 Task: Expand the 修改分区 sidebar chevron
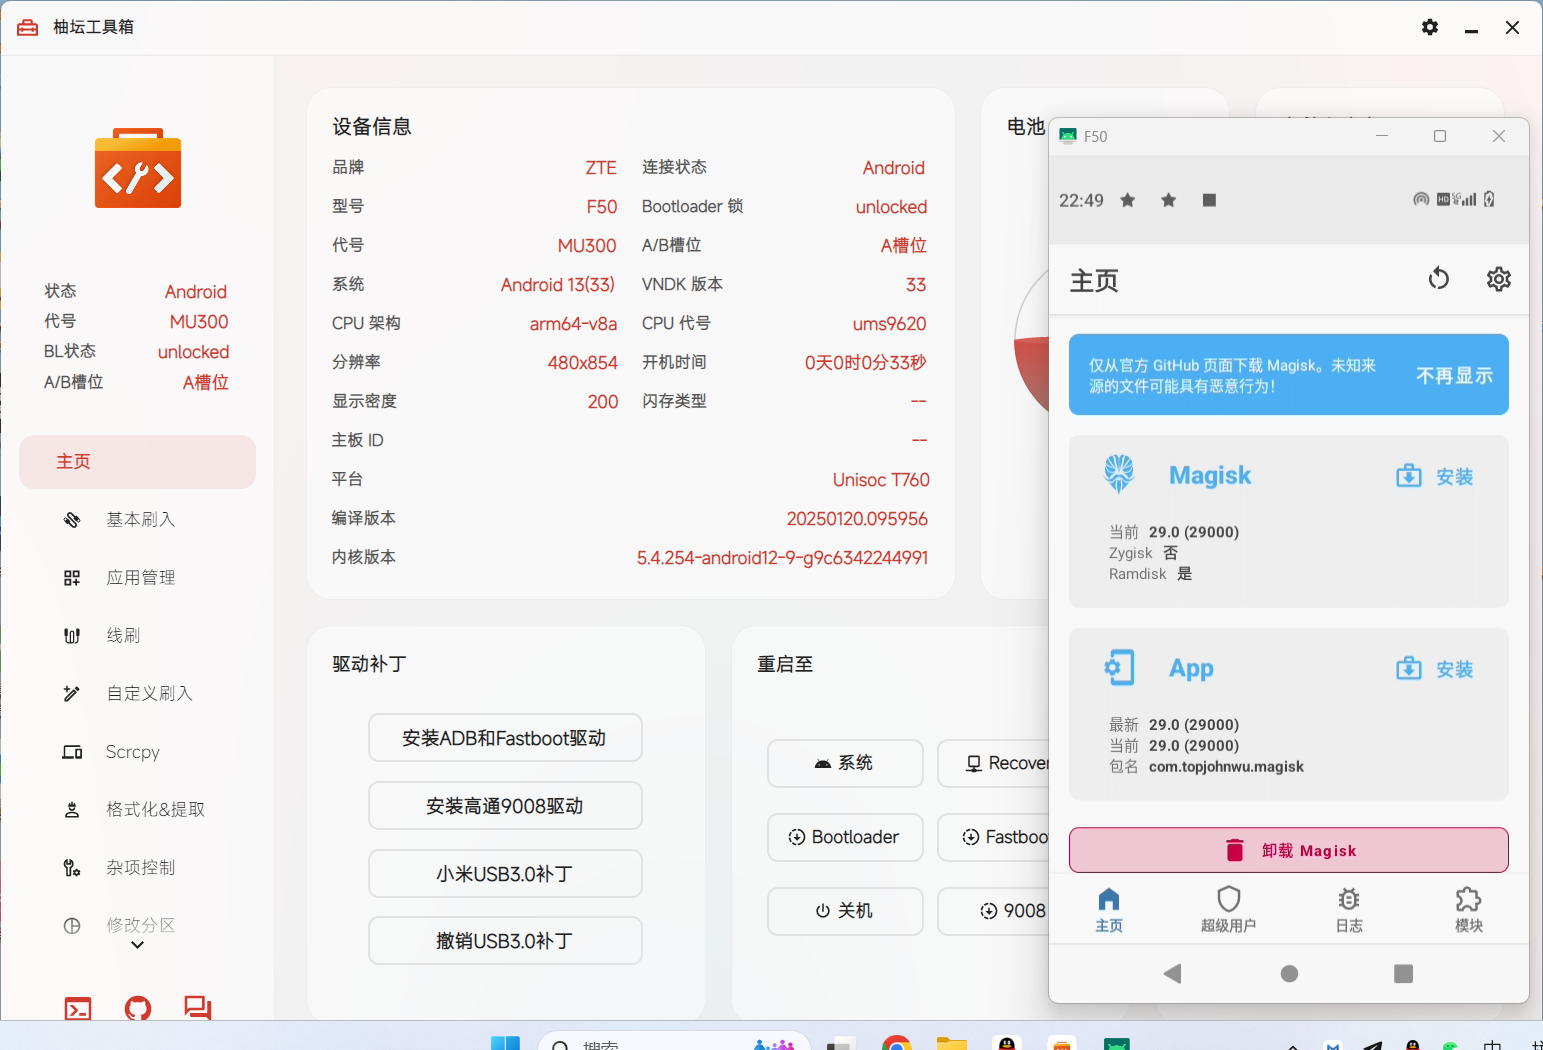click(138, 944)
